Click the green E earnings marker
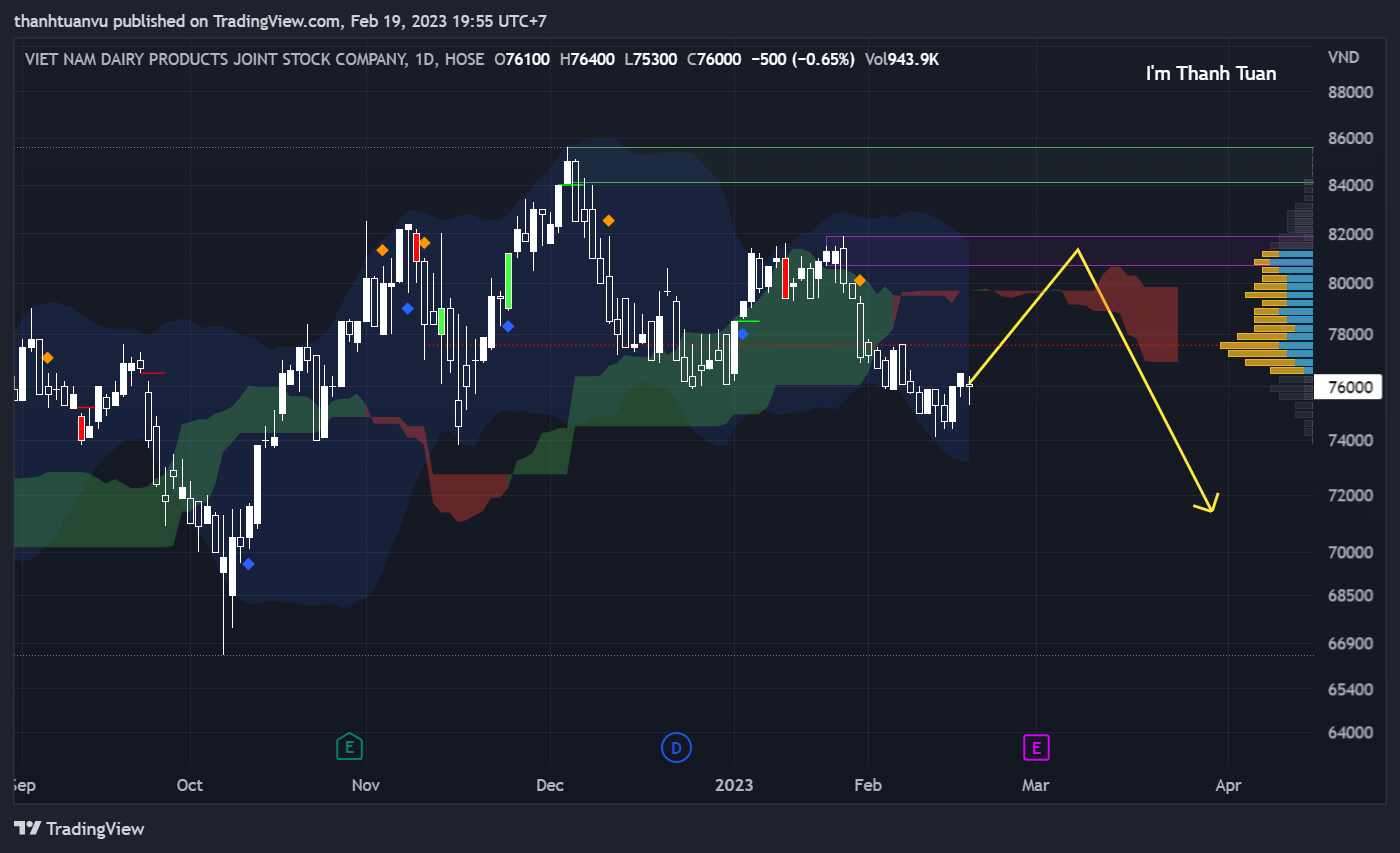This screenshot has width=1400, height=853. point(349,746)
